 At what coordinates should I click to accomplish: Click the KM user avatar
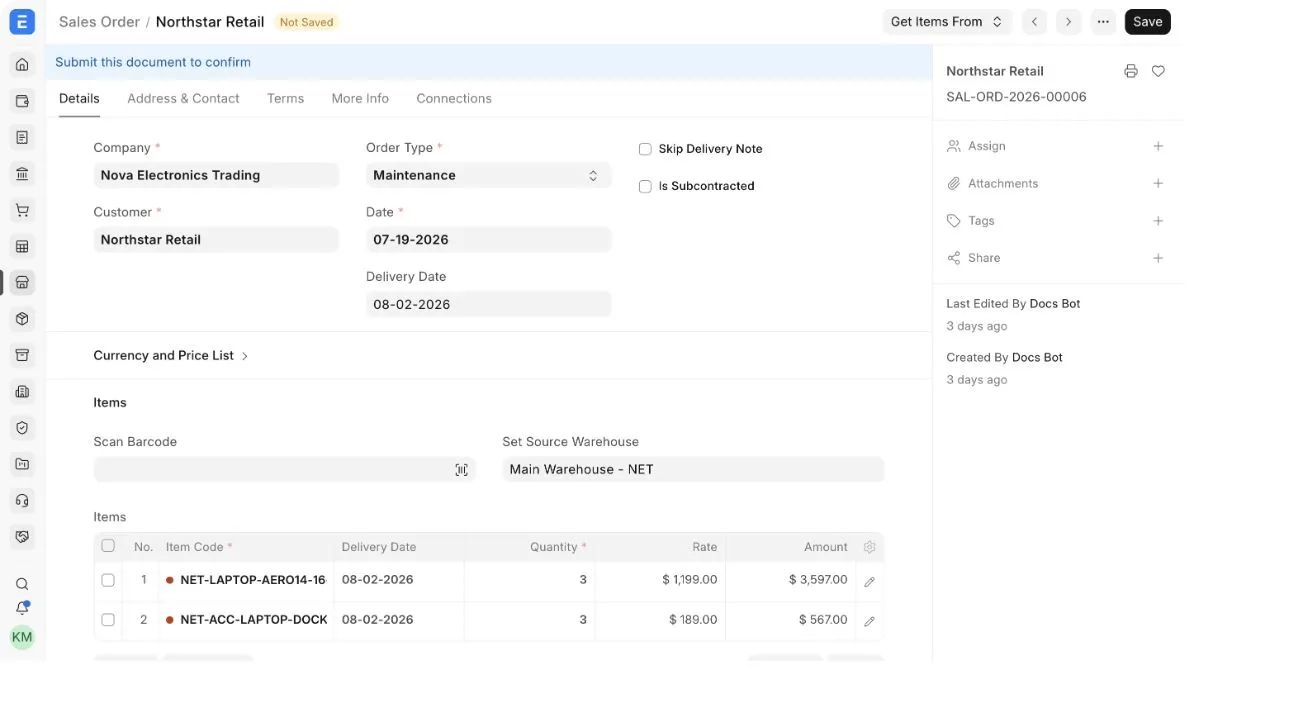22,637
